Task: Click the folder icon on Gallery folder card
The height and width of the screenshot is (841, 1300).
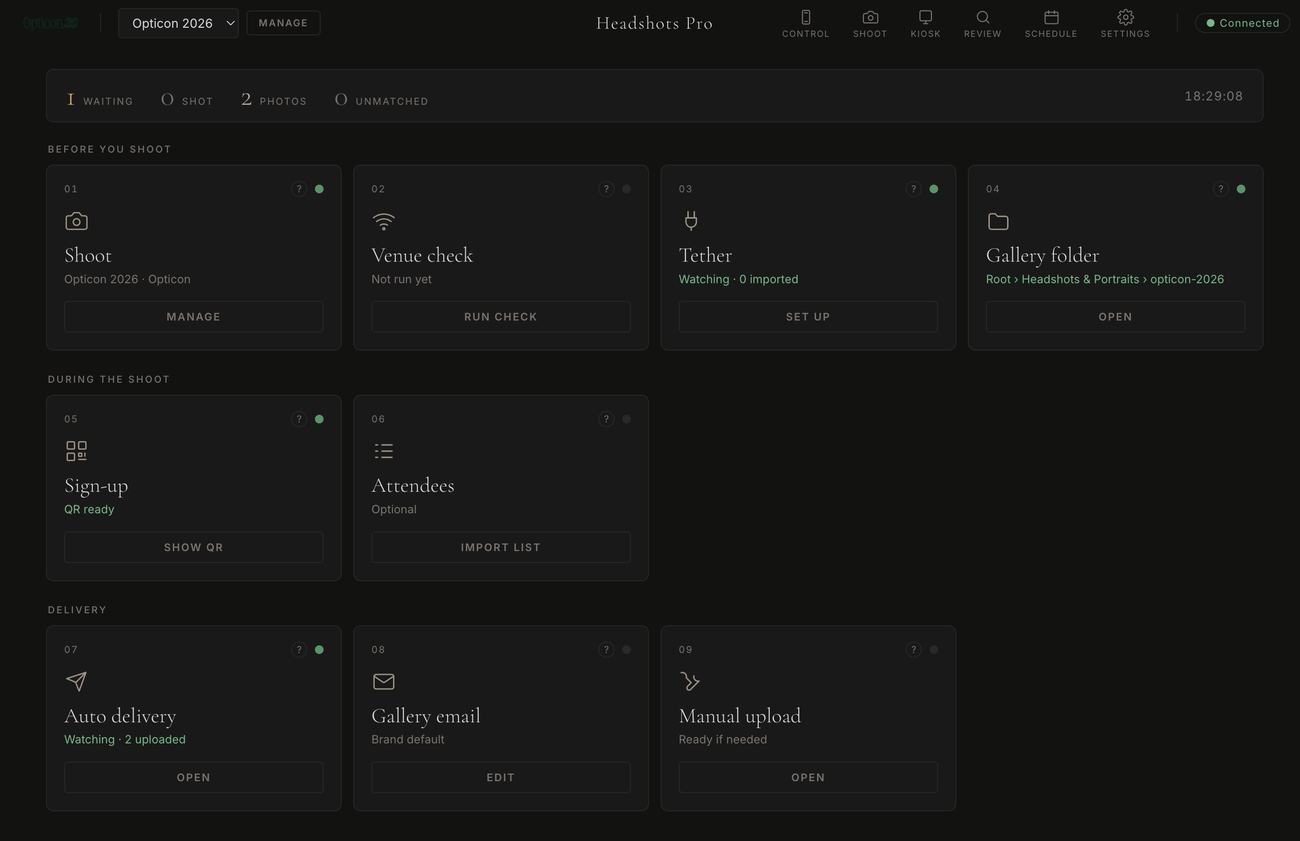Action: (x=998, y=221)
